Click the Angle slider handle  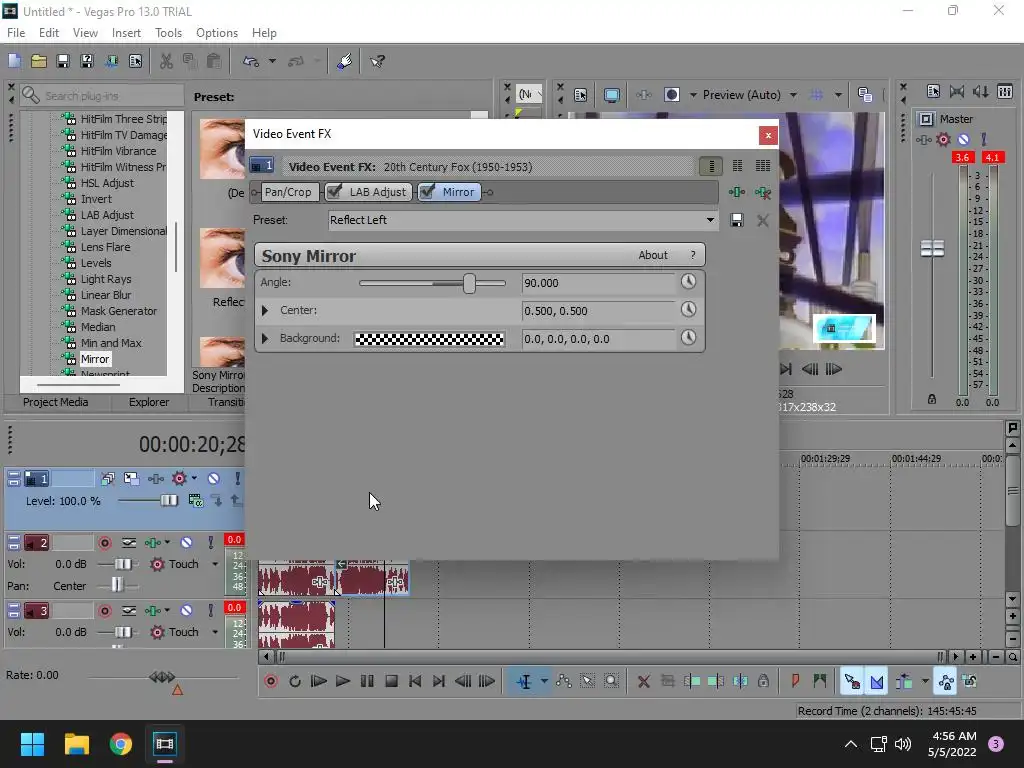469,283
